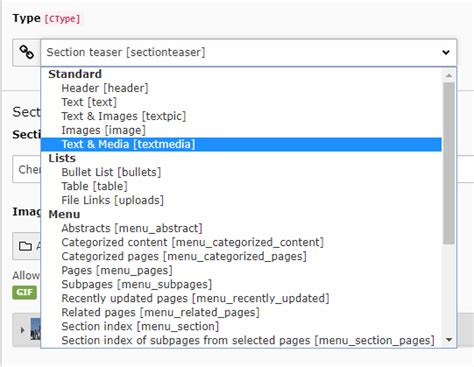This screenshot has width=474, height=367.
Task: Expand the image record row arrow
Action: (22, 330)
